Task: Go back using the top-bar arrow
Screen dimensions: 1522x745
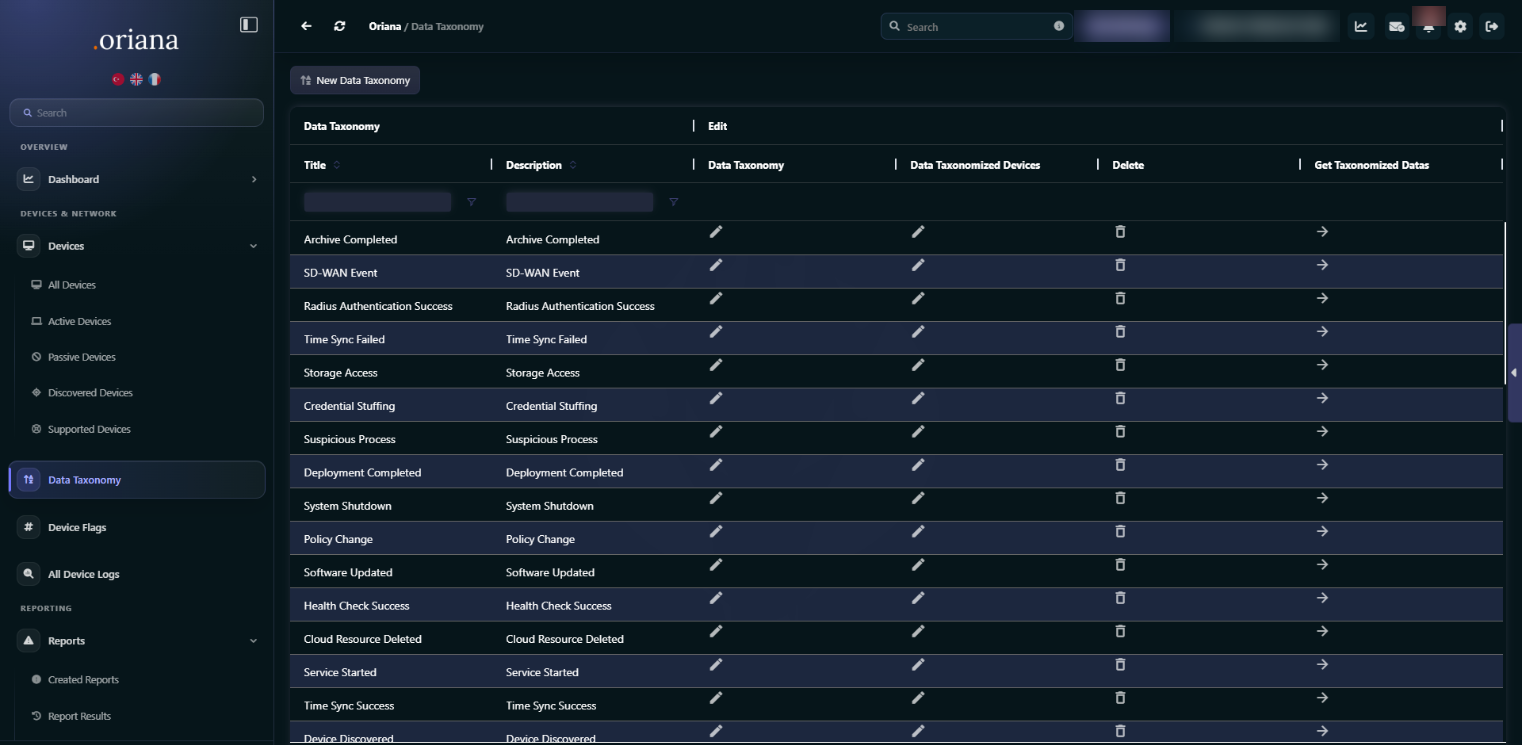Action: (x=306, y=27)
